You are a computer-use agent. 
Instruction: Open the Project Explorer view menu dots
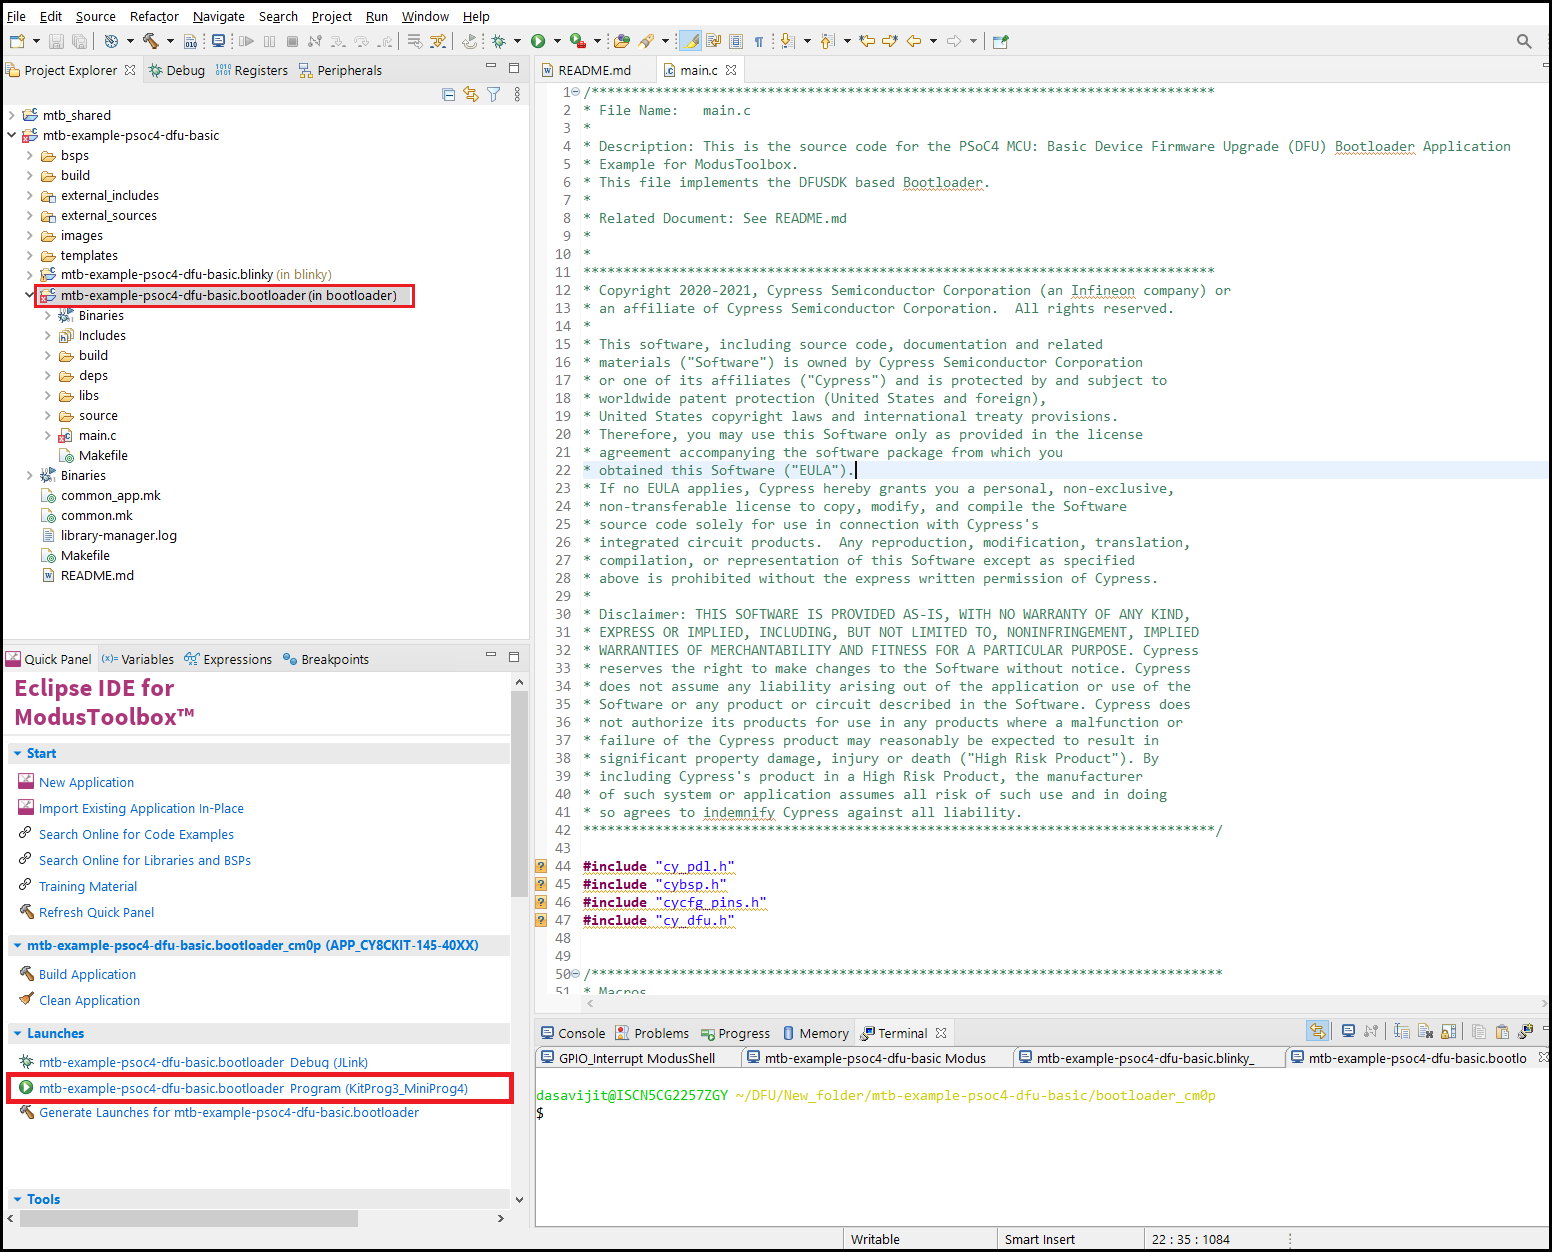pos(517,94)
